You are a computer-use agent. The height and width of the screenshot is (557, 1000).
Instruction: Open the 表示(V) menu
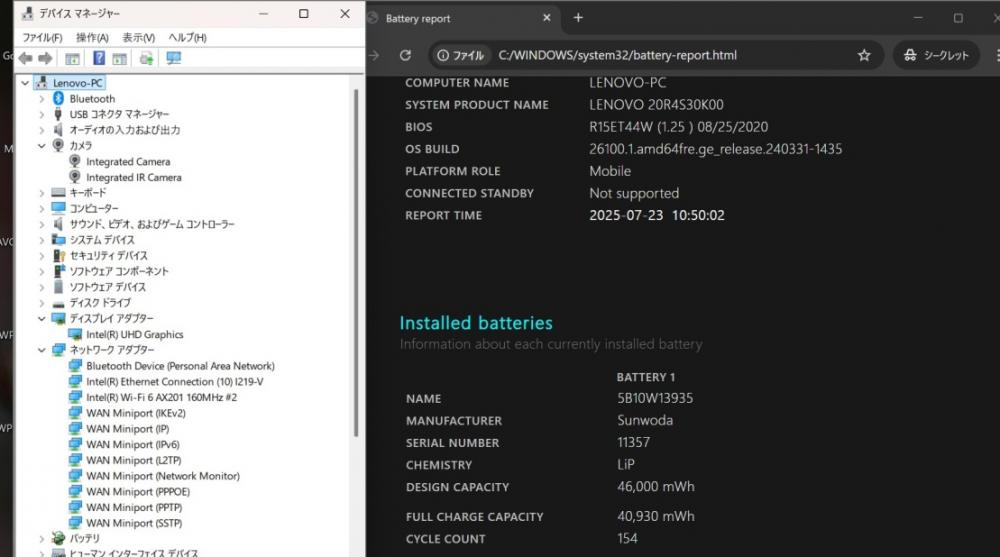pos(138,38)
